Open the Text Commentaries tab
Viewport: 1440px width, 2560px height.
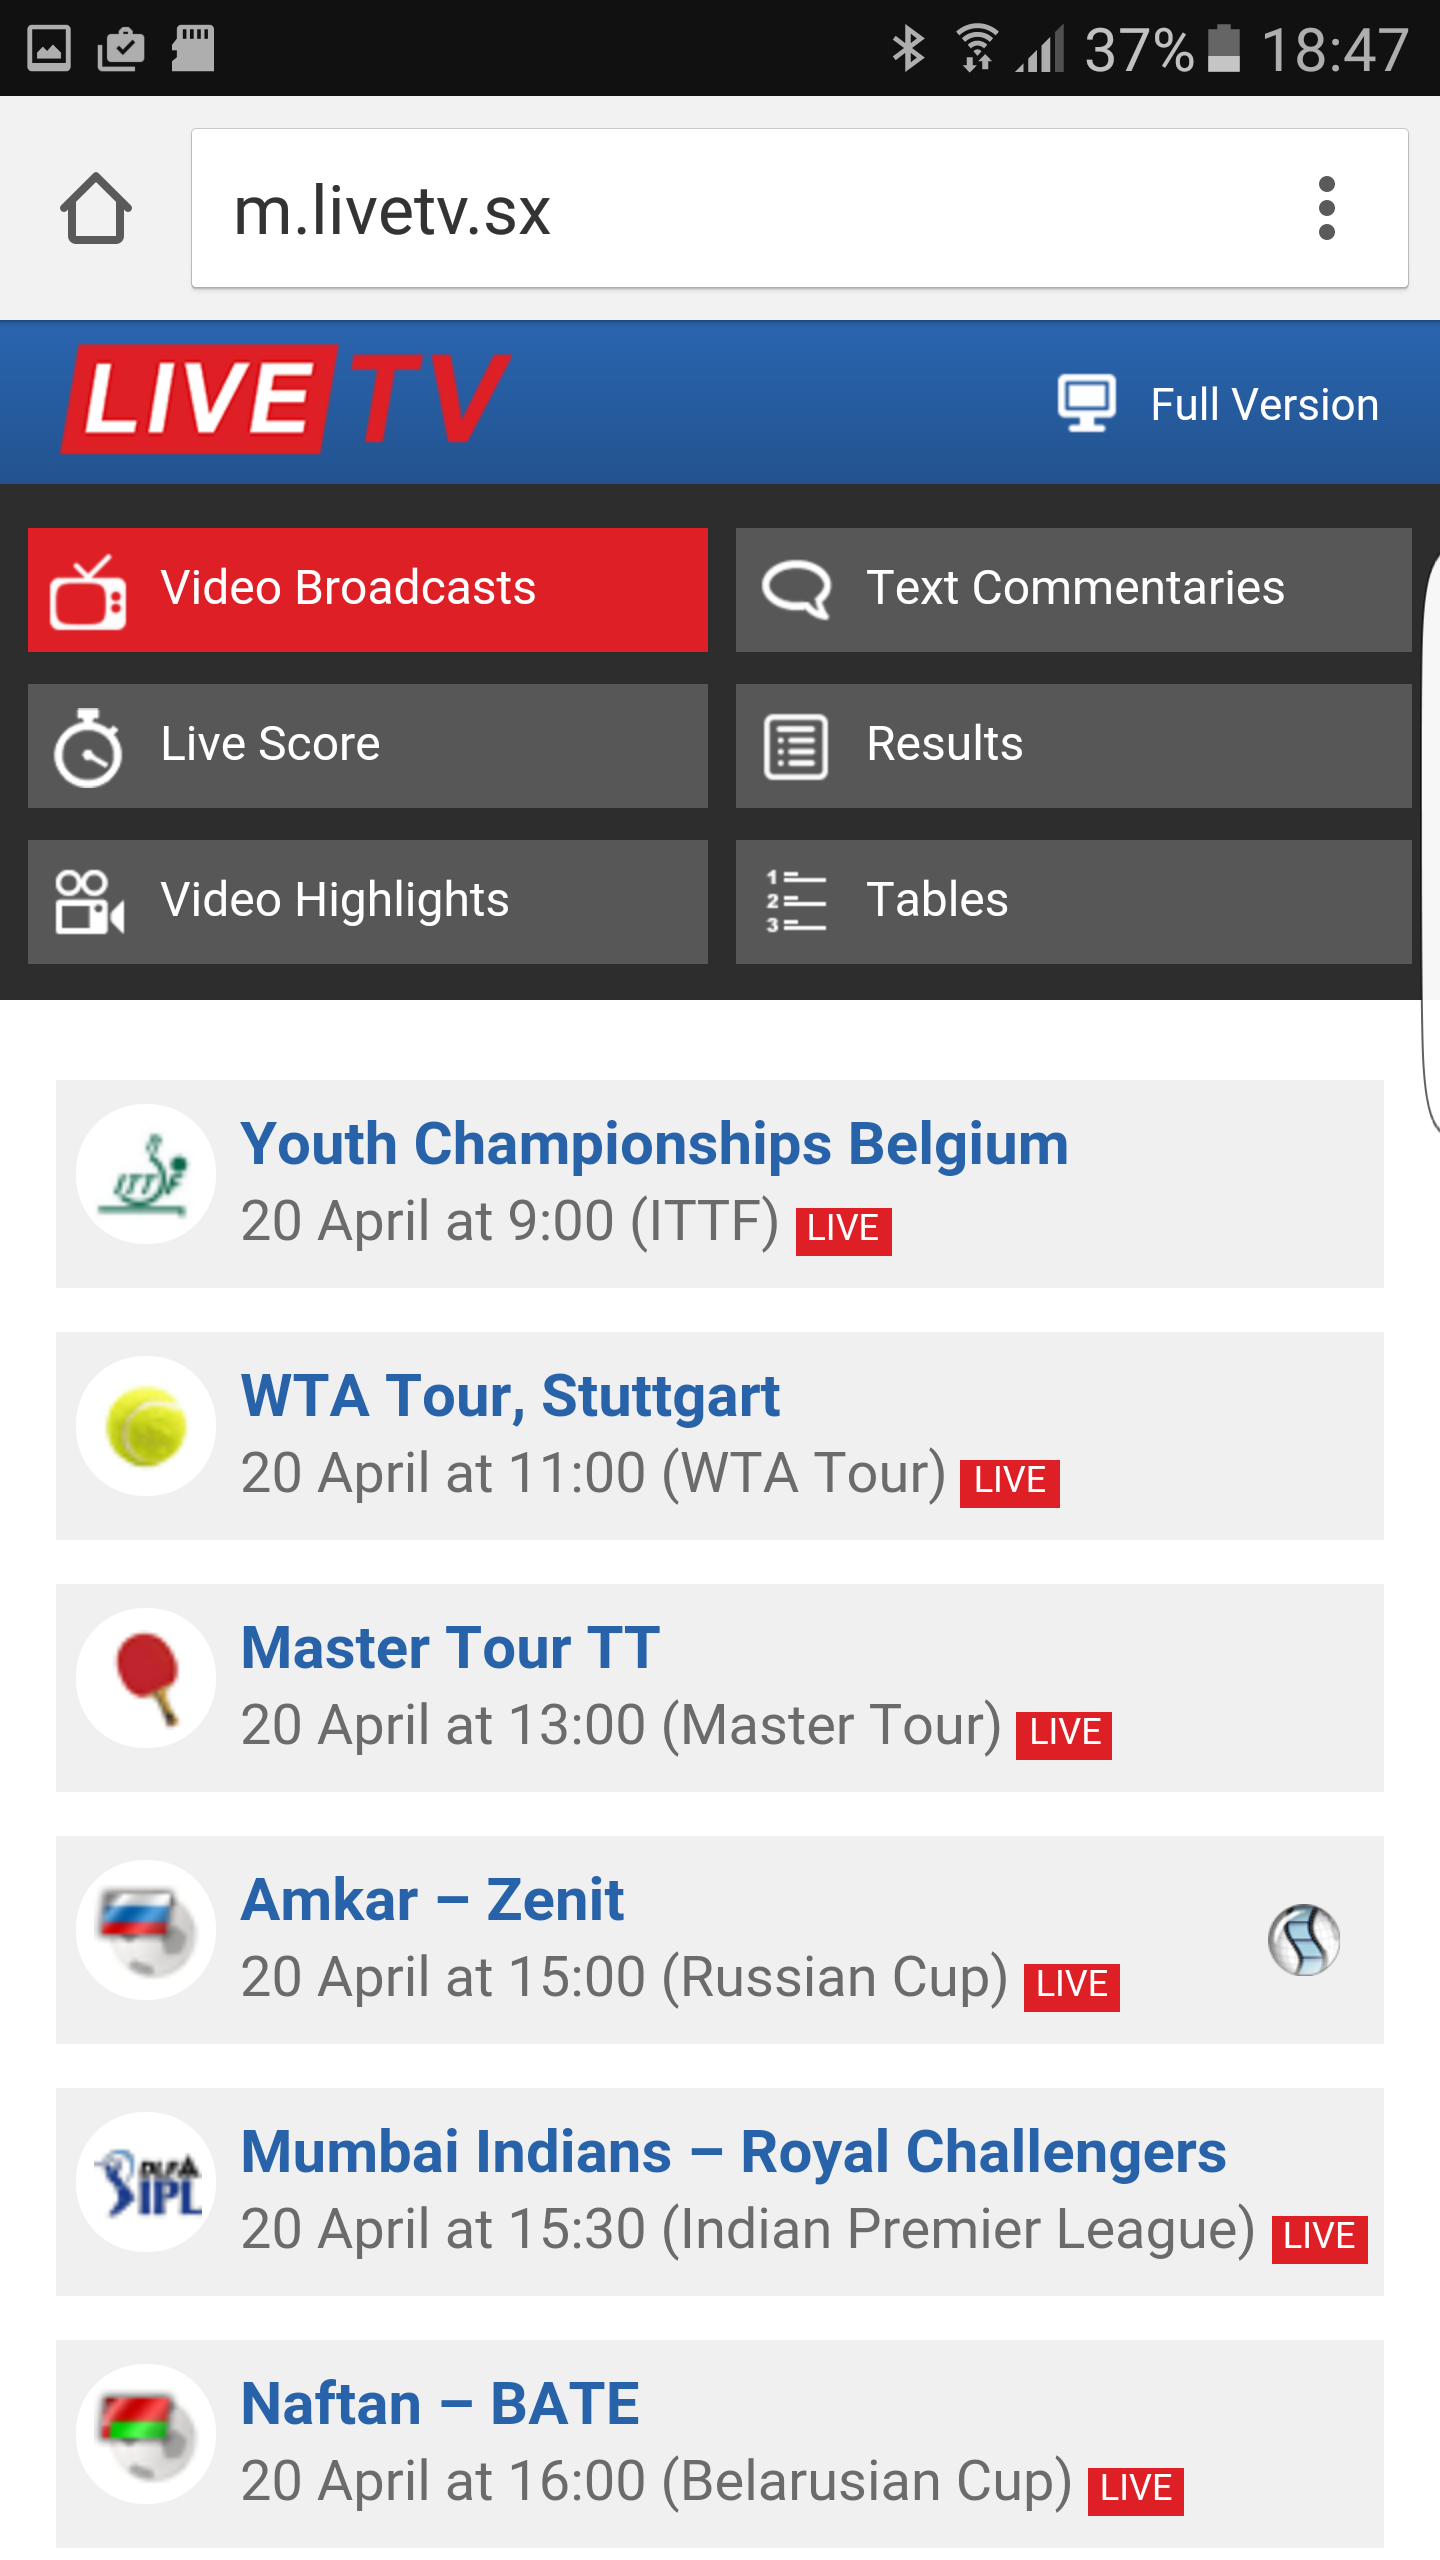[1074, 589]
